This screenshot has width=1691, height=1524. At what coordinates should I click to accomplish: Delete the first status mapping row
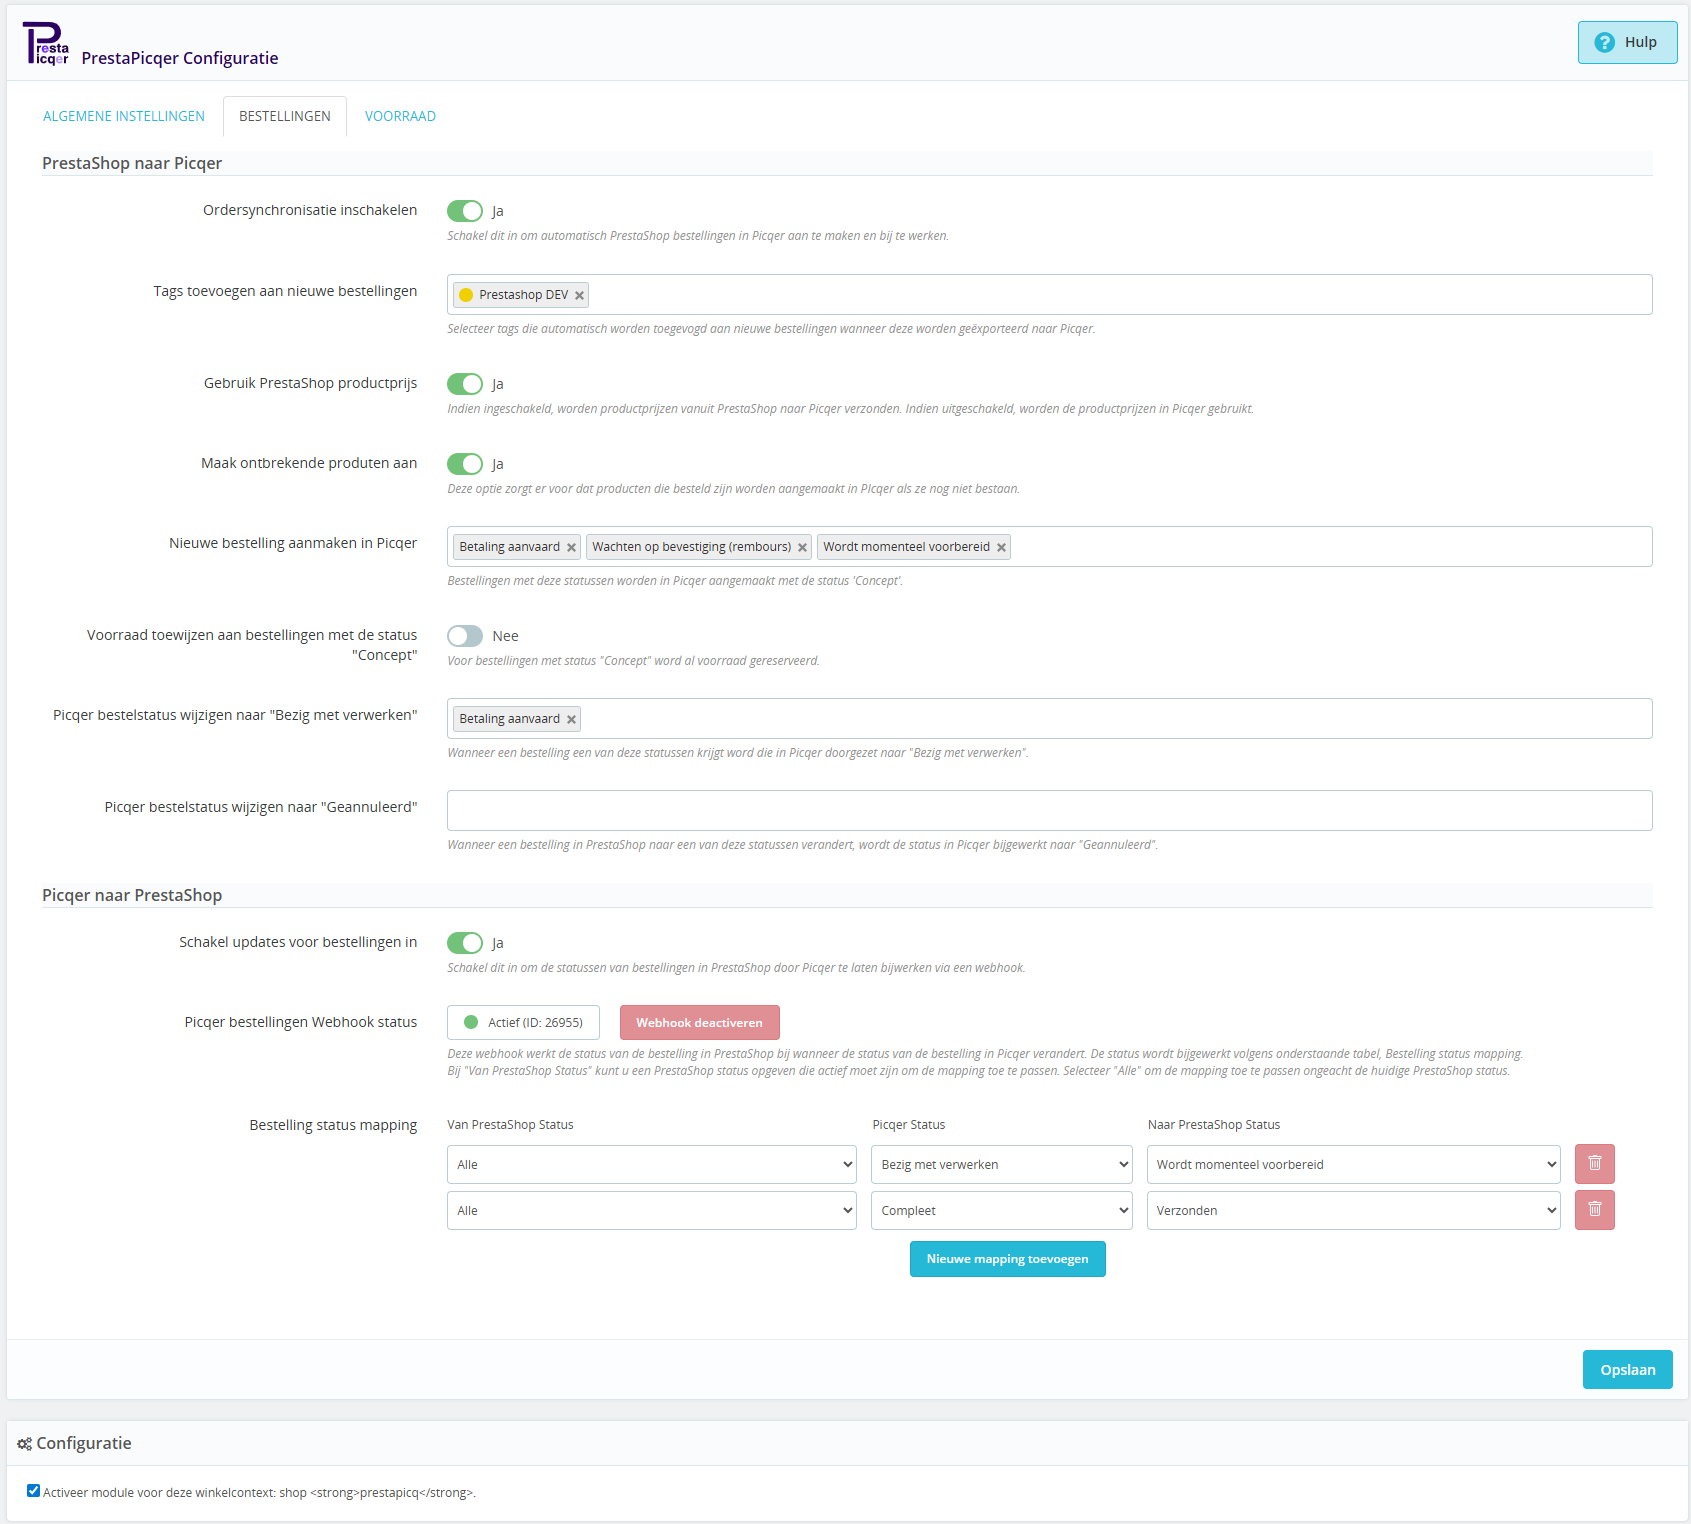pyautogui.click(x=1594, y=1163)
